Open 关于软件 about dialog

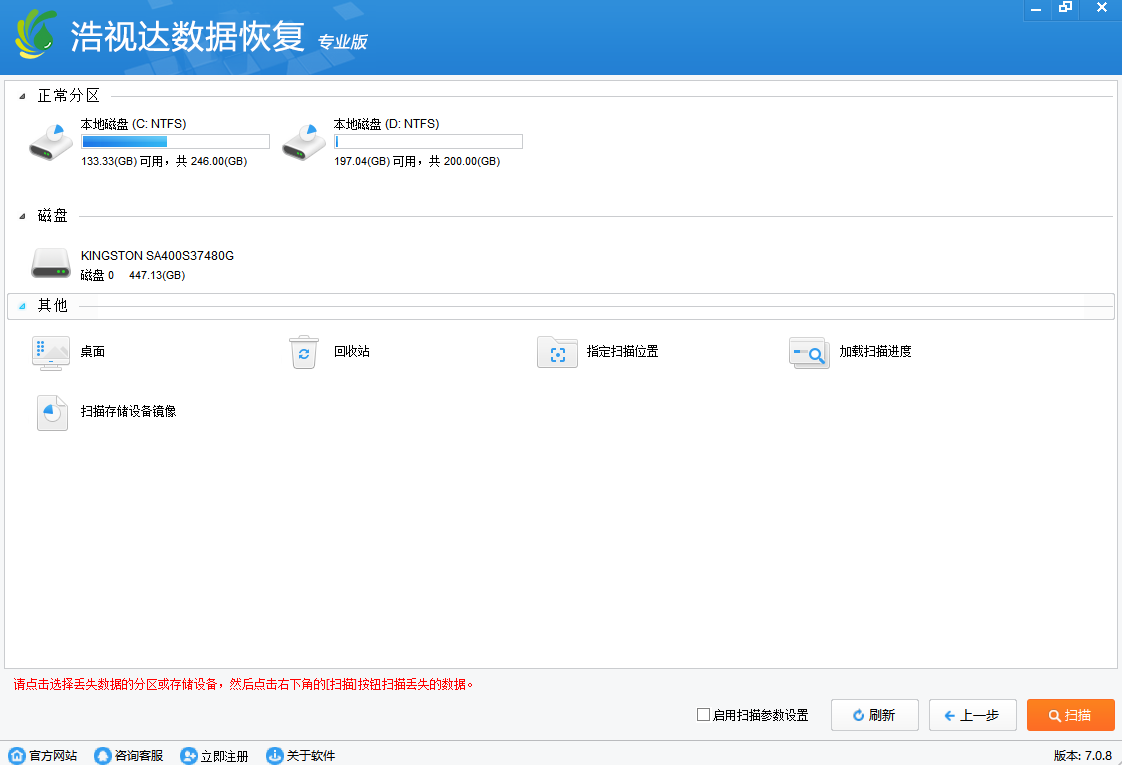(300, 756)
